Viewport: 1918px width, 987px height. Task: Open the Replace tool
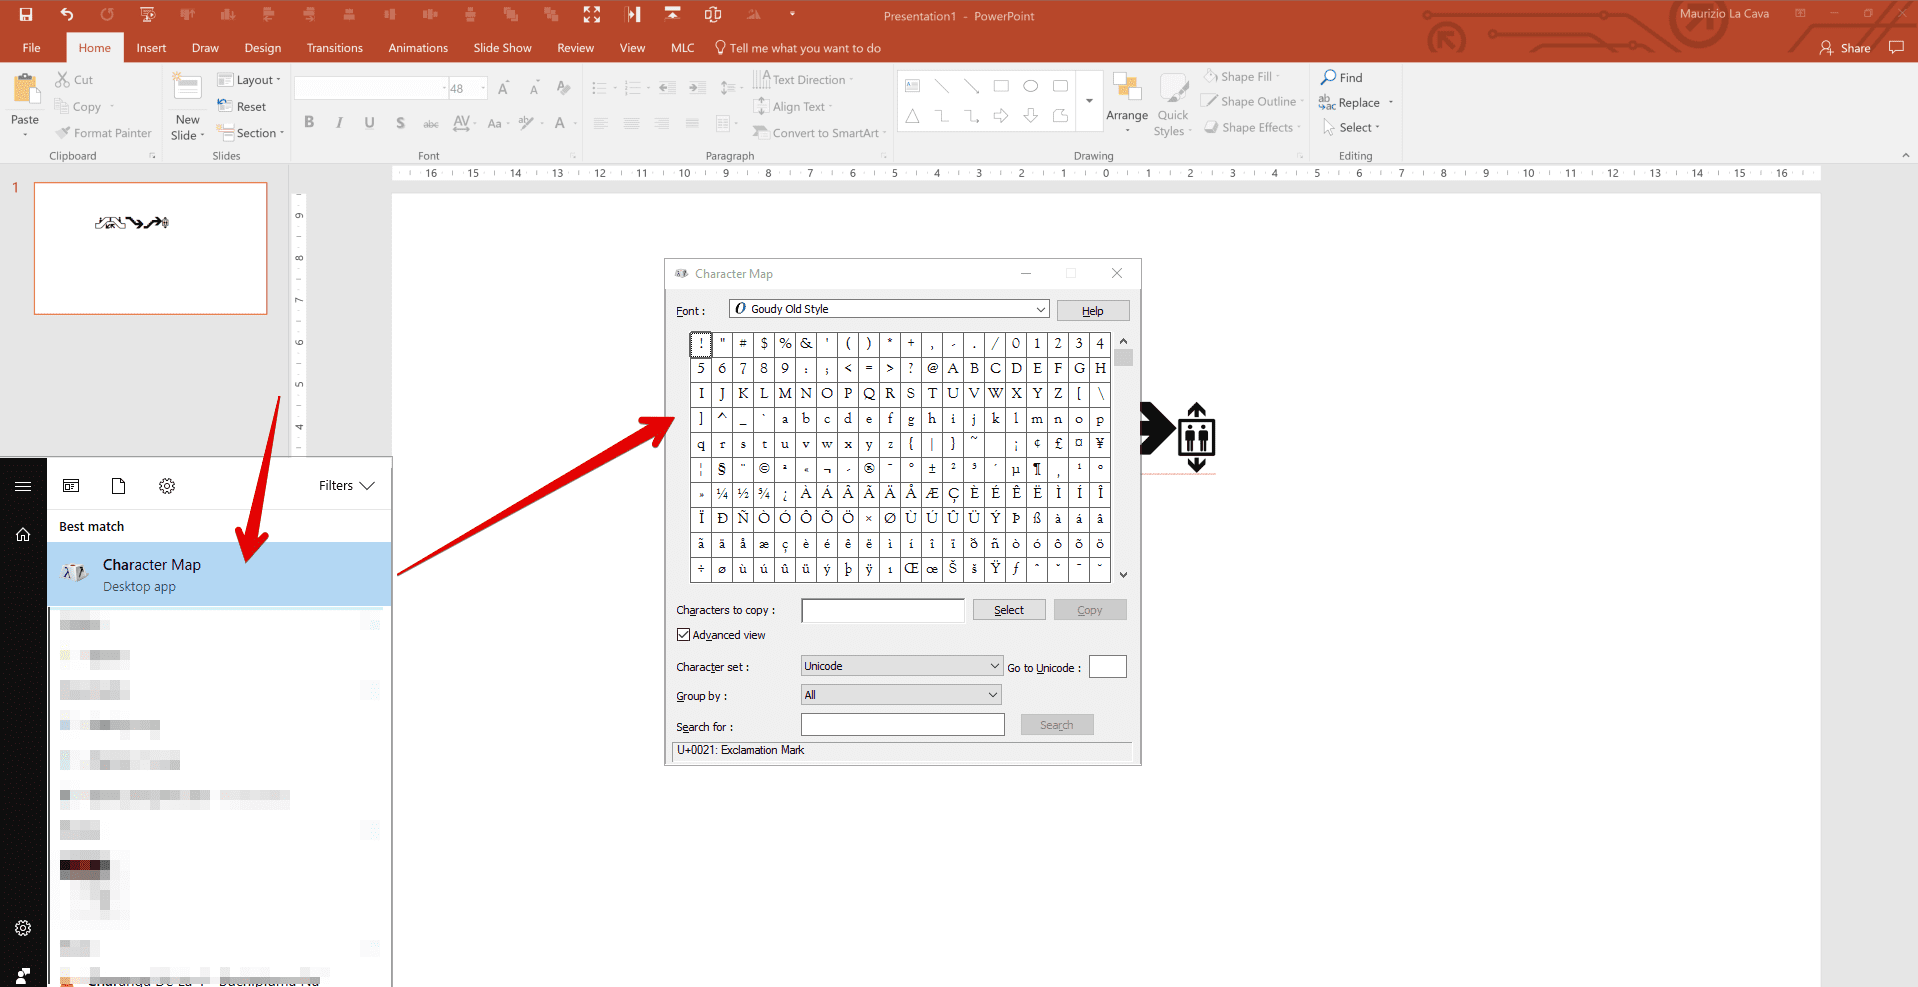click(1354, 102)
